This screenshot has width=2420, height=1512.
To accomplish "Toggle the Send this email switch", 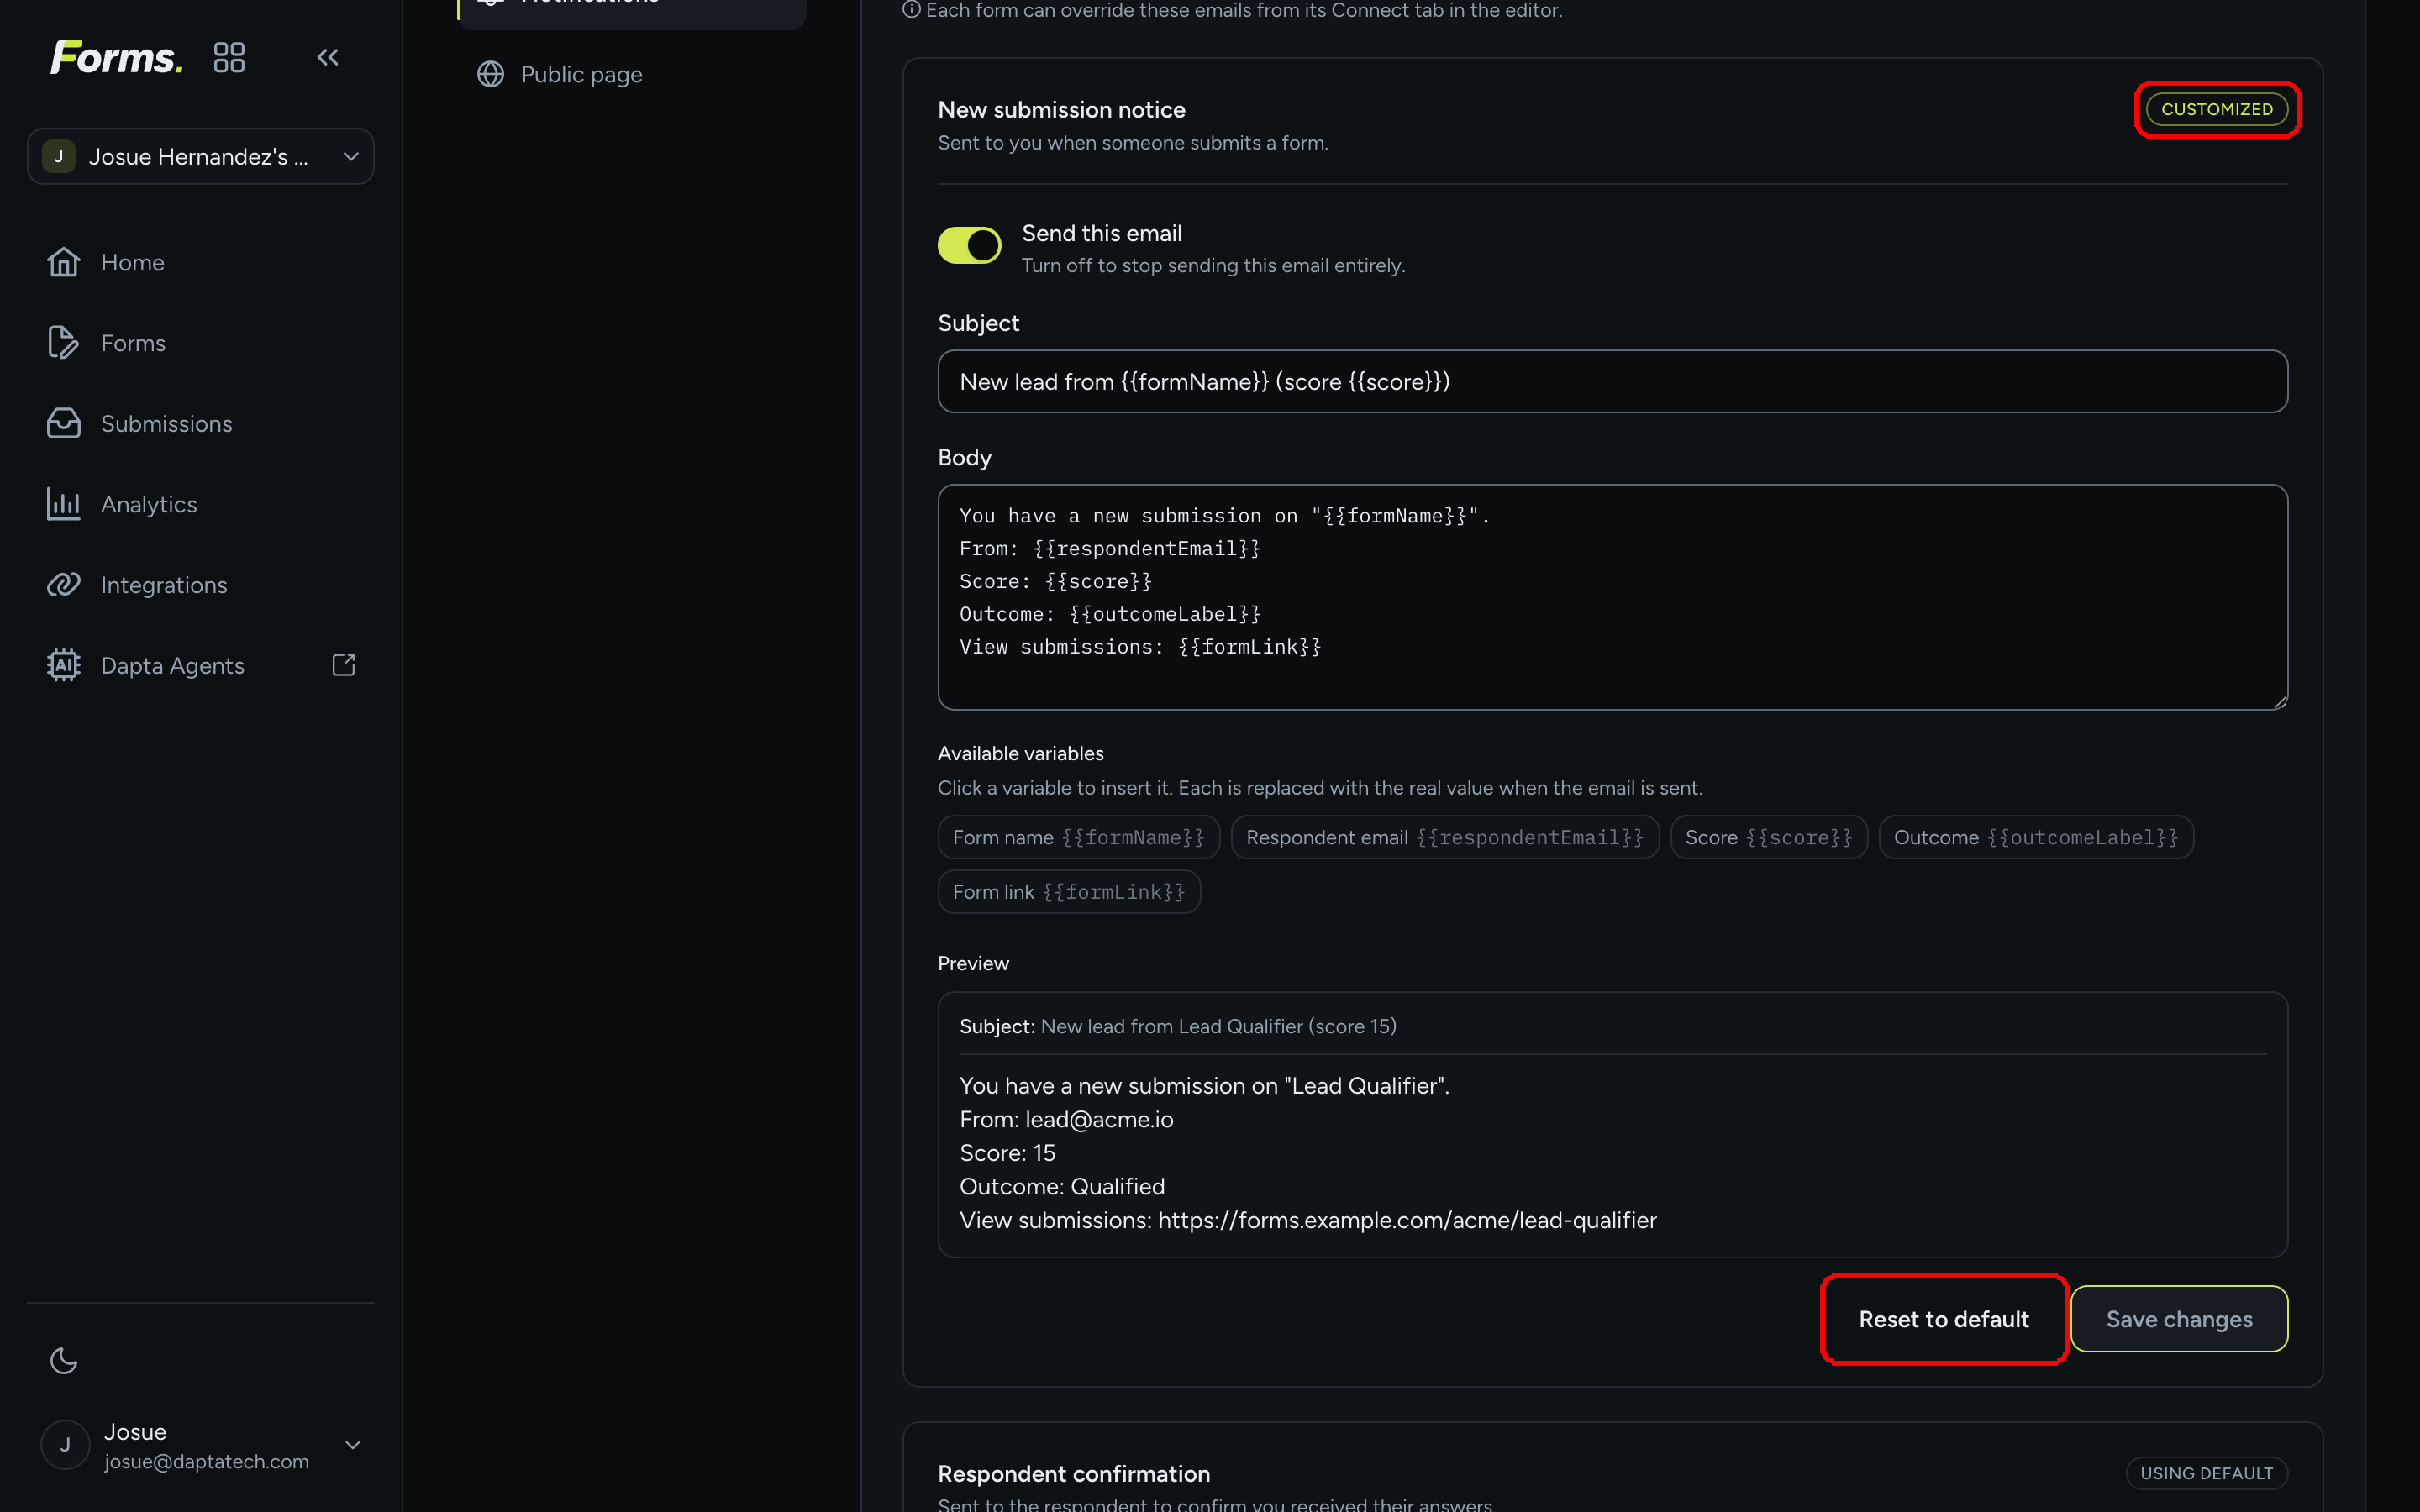I will pyautogui.click(x=969, y=245).
